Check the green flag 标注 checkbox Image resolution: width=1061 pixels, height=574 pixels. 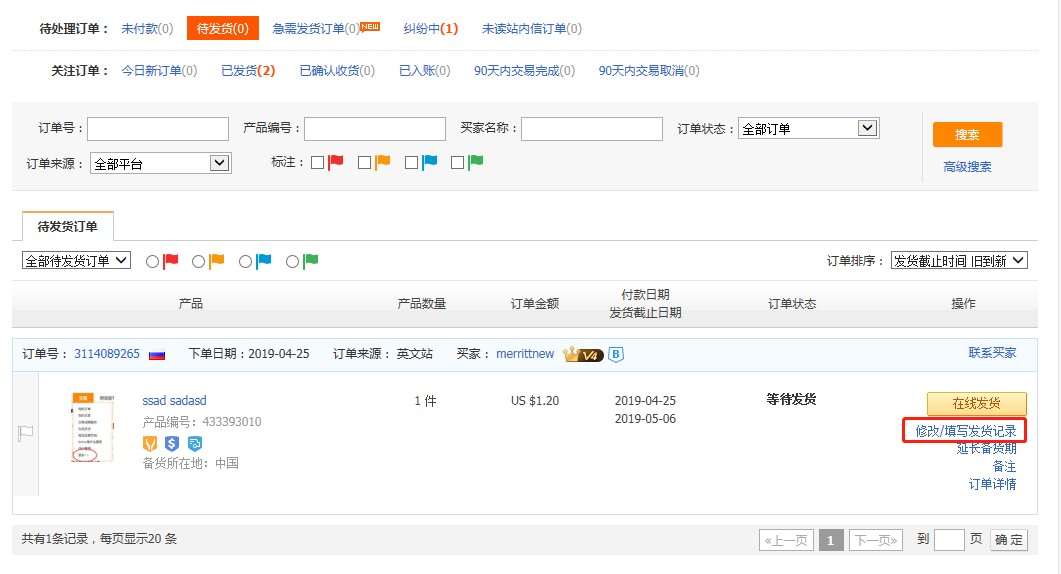[x=457, y=163]
